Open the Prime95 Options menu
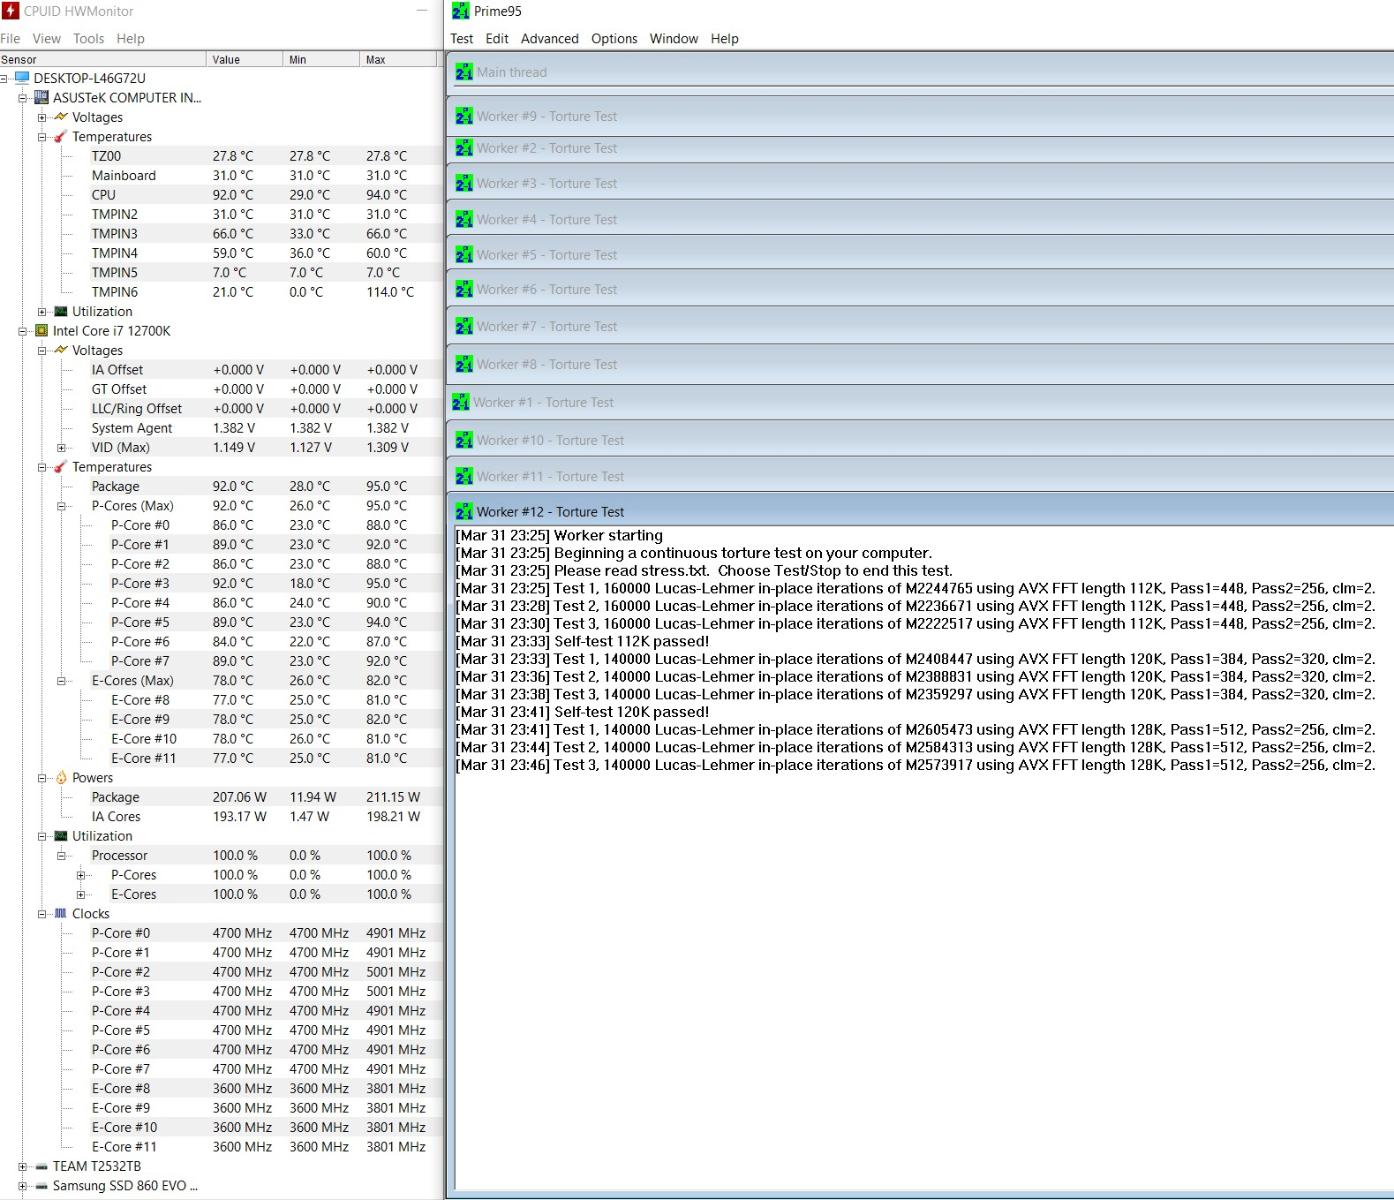The width and height of the screenshot is (1394, 1200). 614,39
